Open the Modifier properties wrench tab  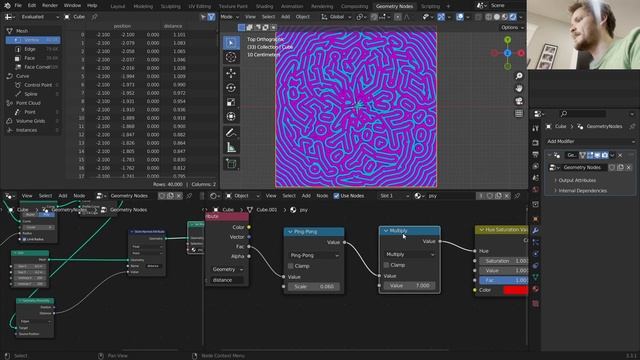536,231
